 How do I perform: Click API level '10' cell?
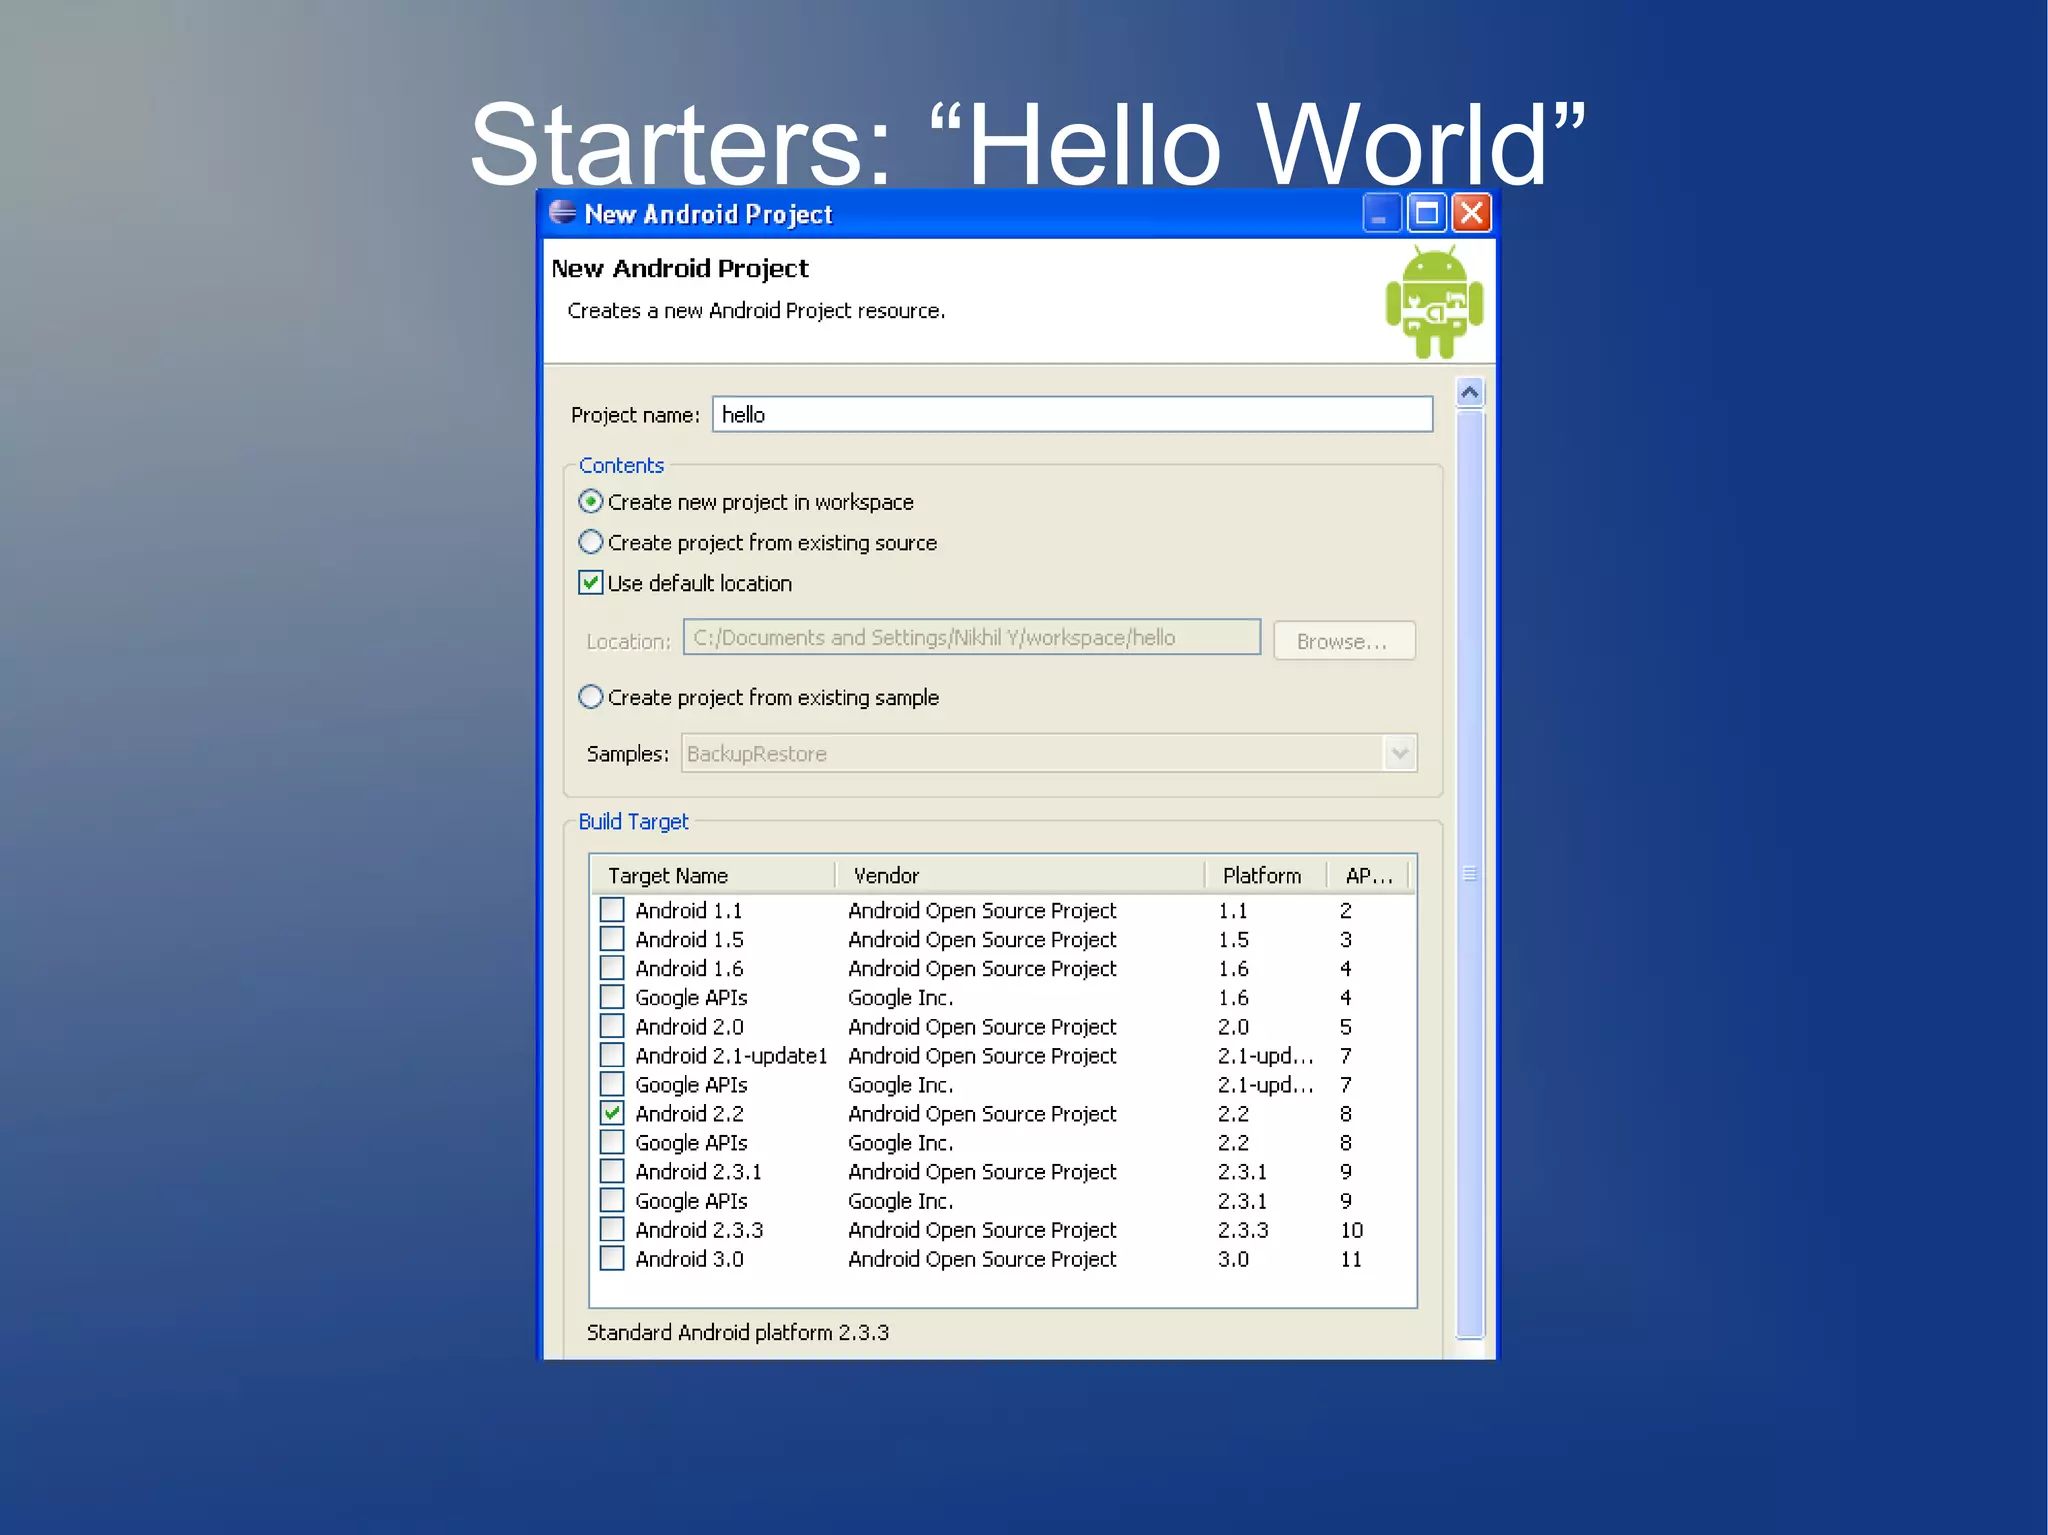coord(1351,1230)
